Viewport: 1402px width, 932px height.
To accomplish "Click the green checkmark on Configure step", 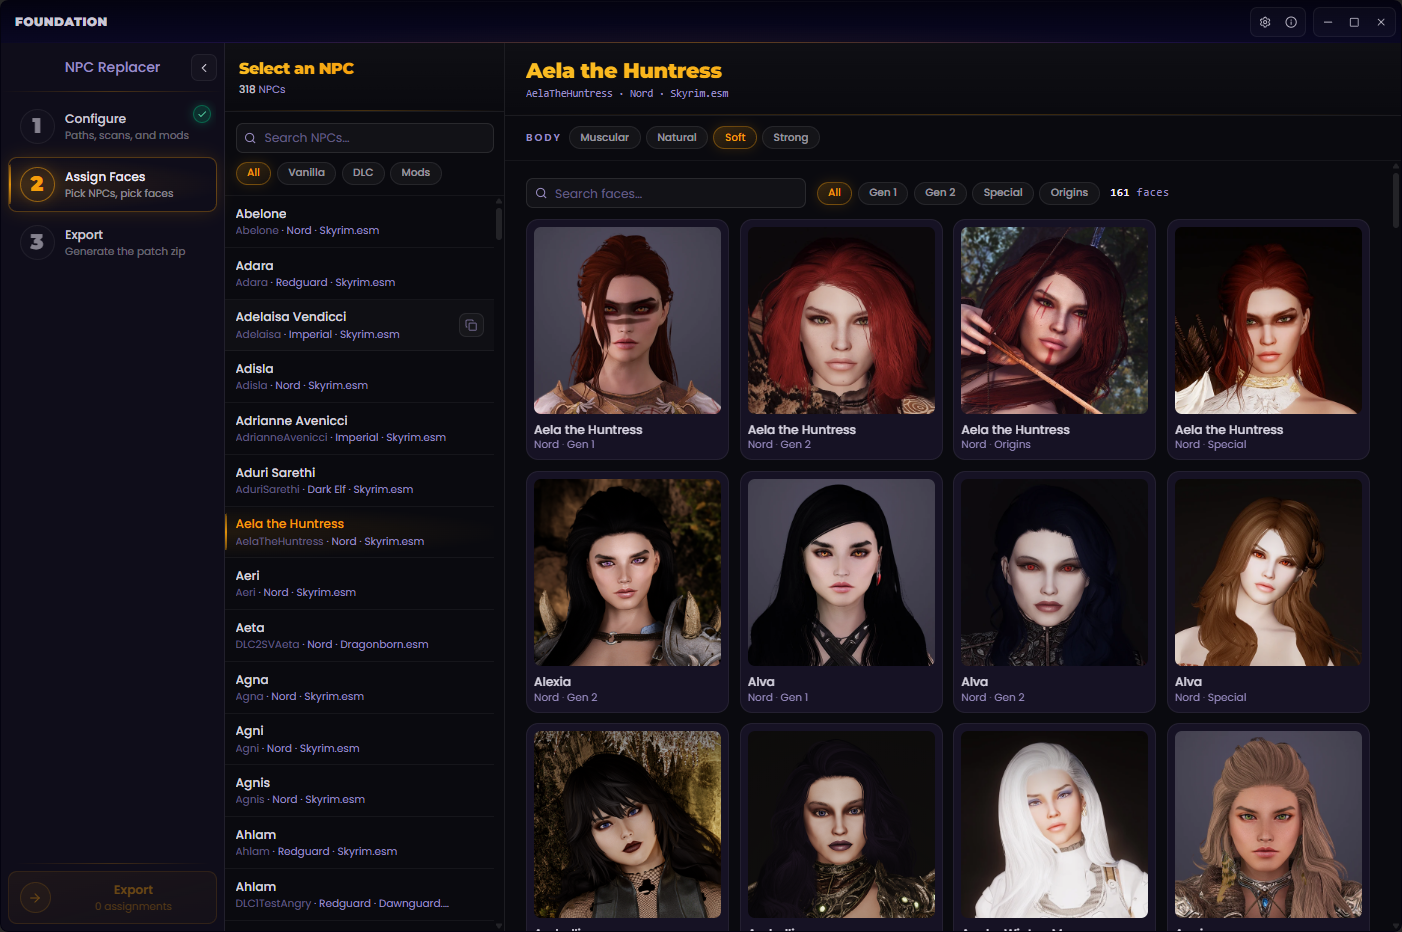I will point(201,114).
